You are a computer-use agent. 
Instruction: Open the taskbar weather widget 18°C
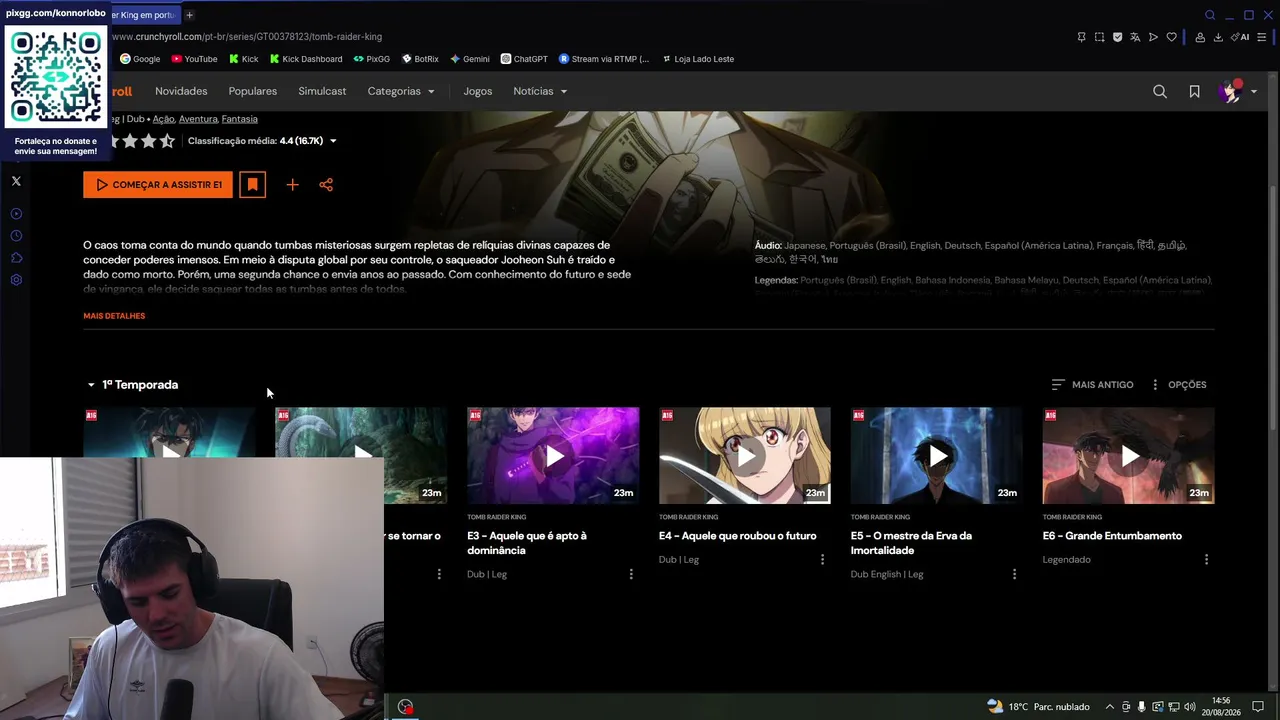click(x=1038, y=707)
